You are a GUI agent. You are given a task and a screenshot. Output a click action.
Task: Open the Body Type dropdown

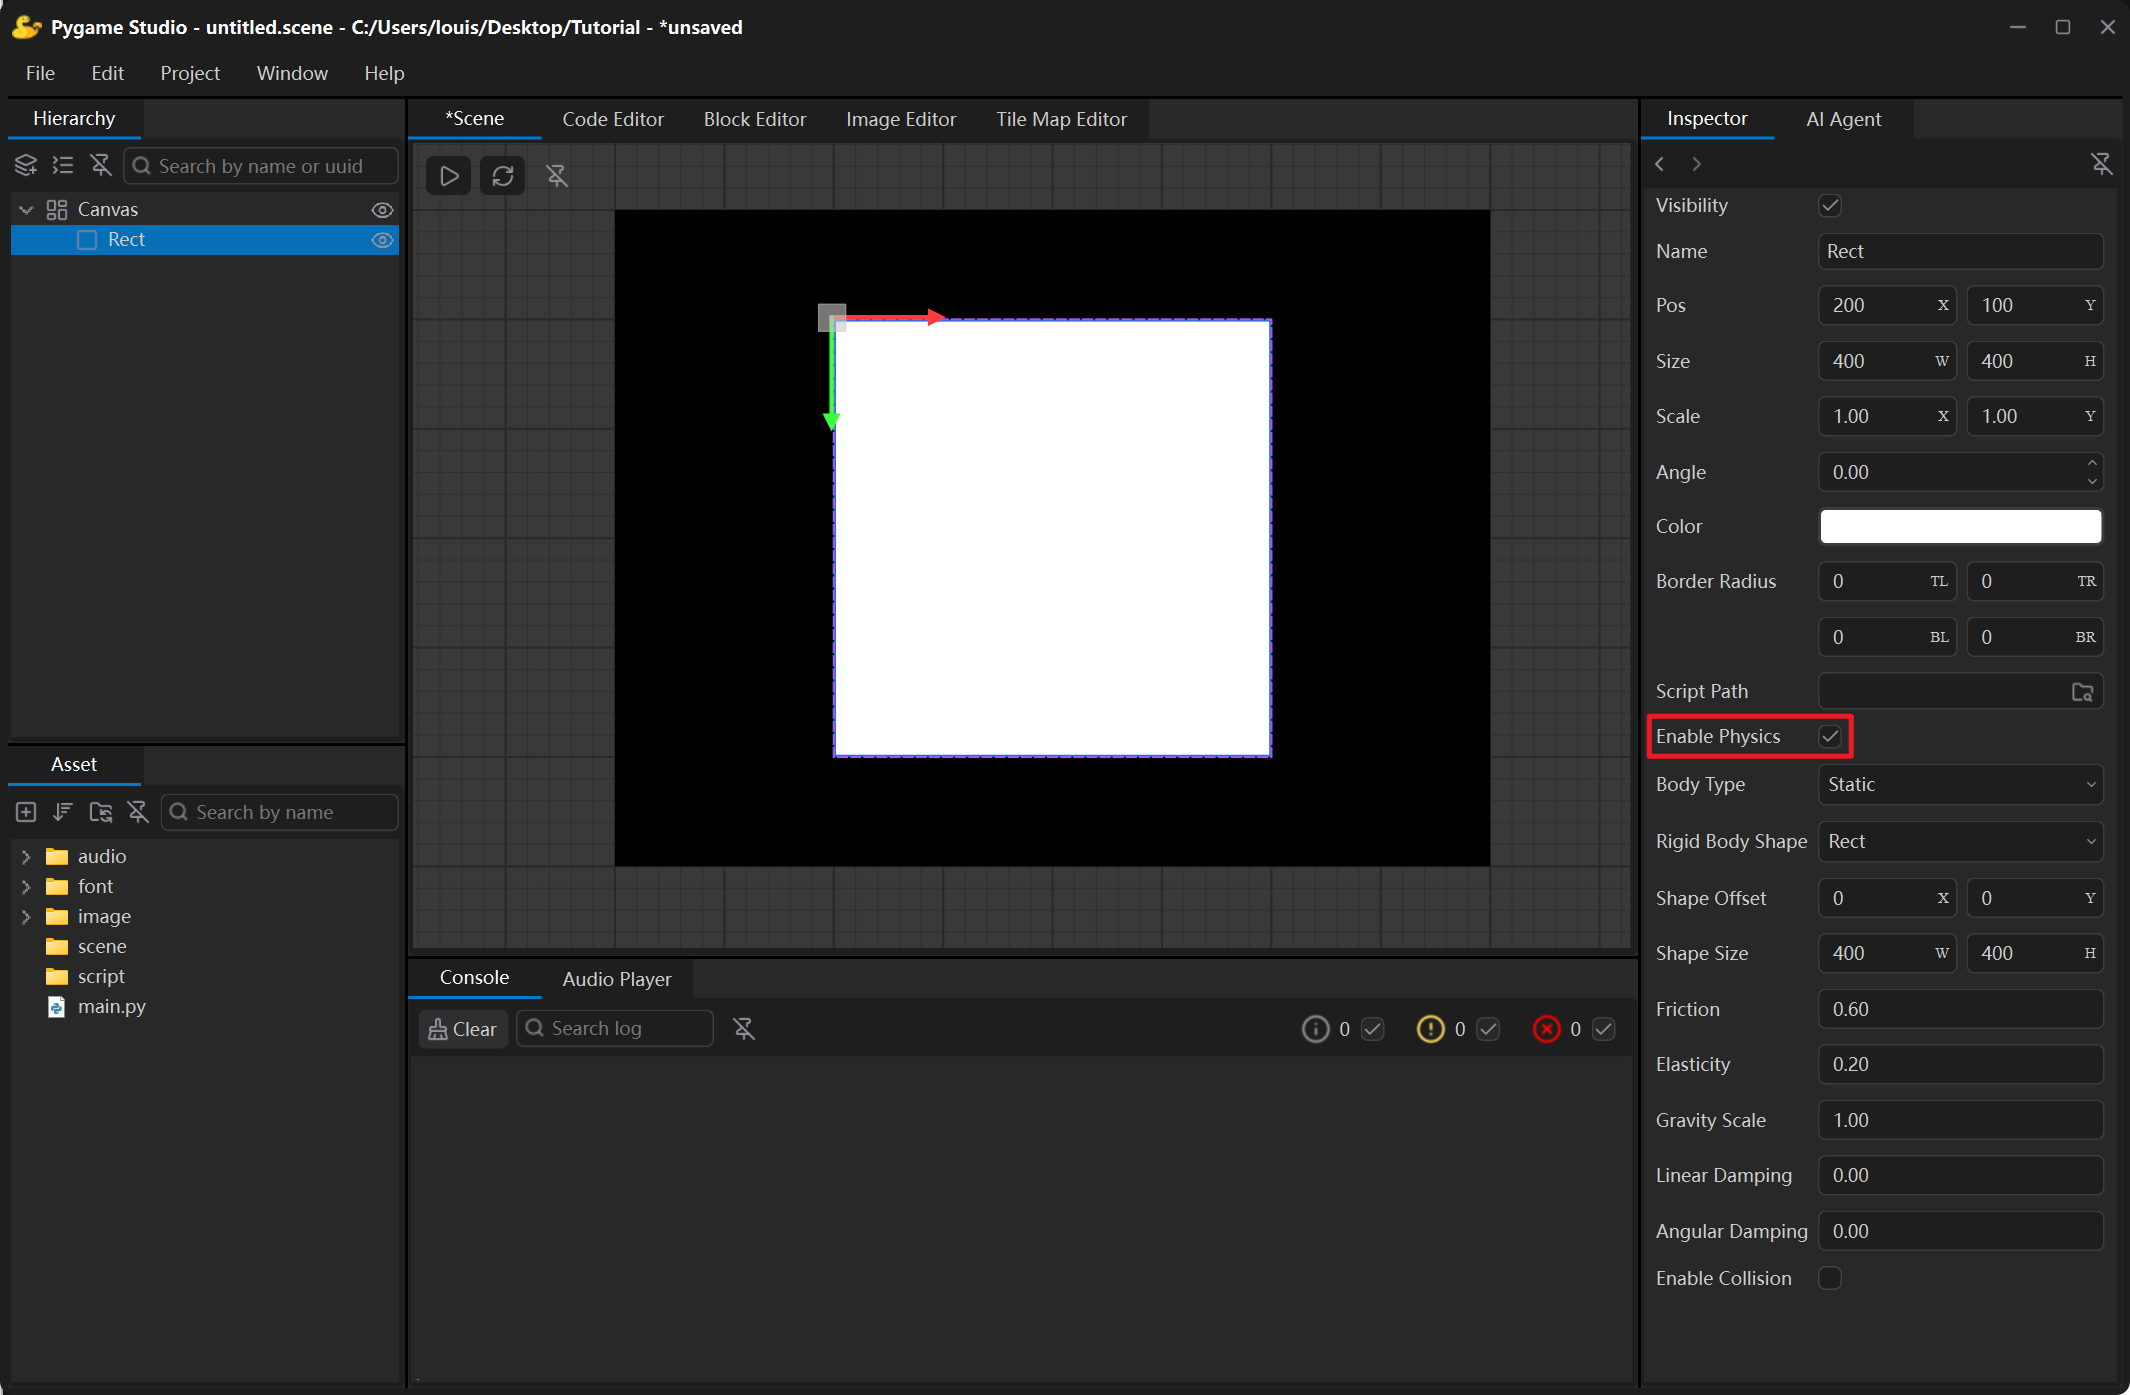click(x=1960, y=784)
